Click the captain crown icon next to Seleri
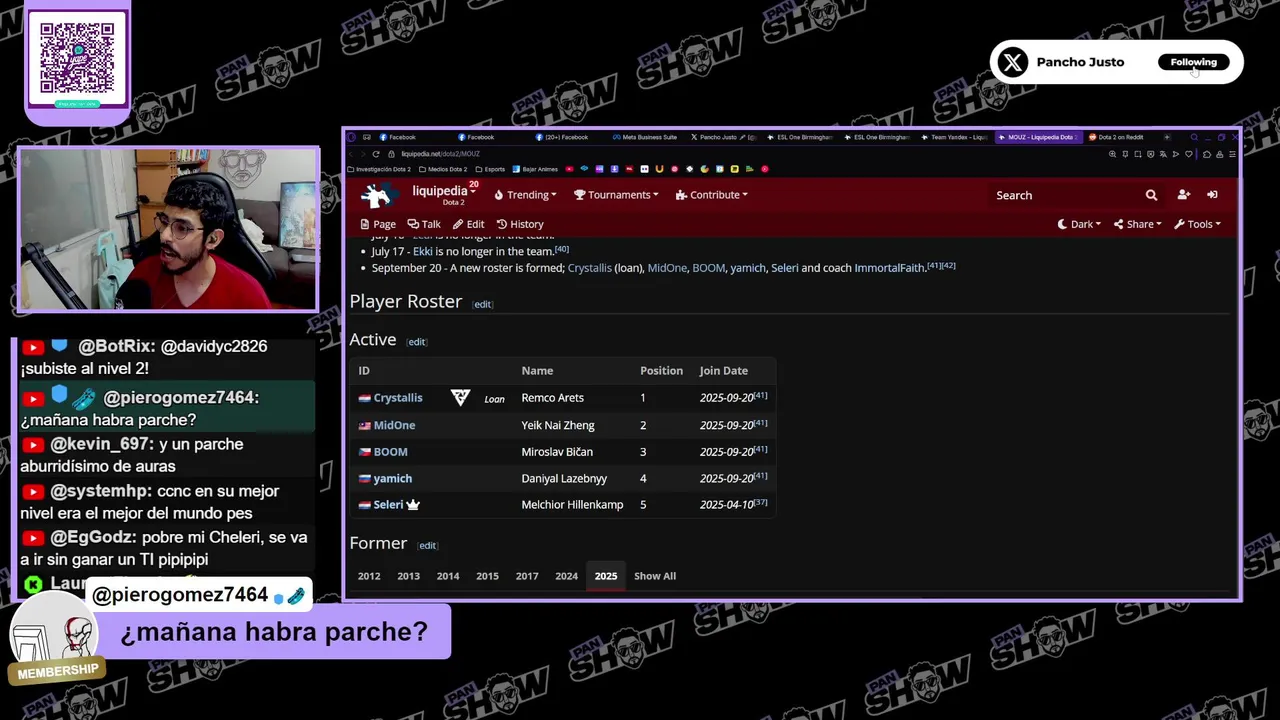The image size is (1280, 720). click(413, 505)
